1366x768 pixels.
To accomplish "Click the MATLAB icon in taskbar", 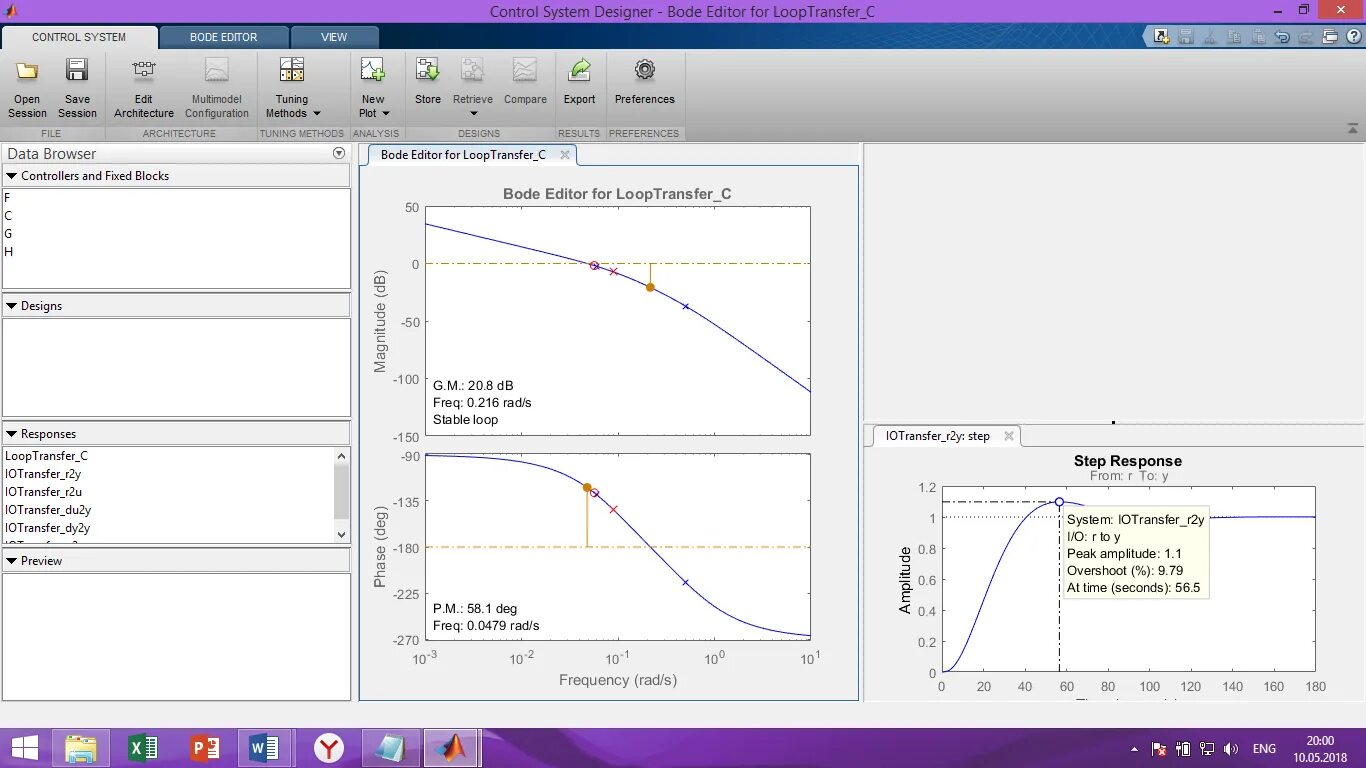I will coord(452,748).
